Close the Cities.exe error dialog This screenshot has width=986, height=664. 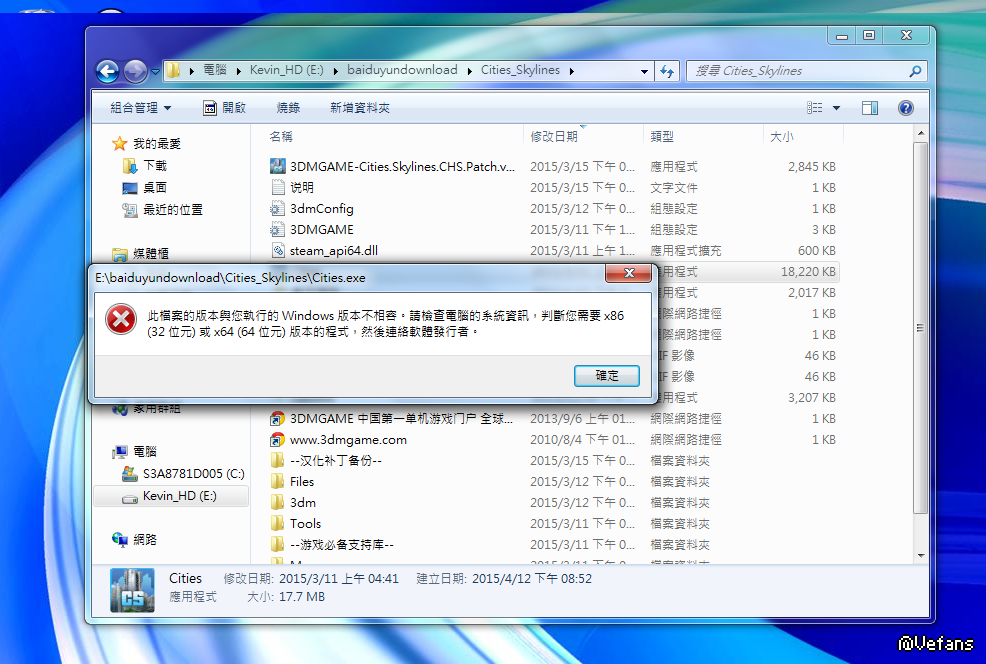628,273
